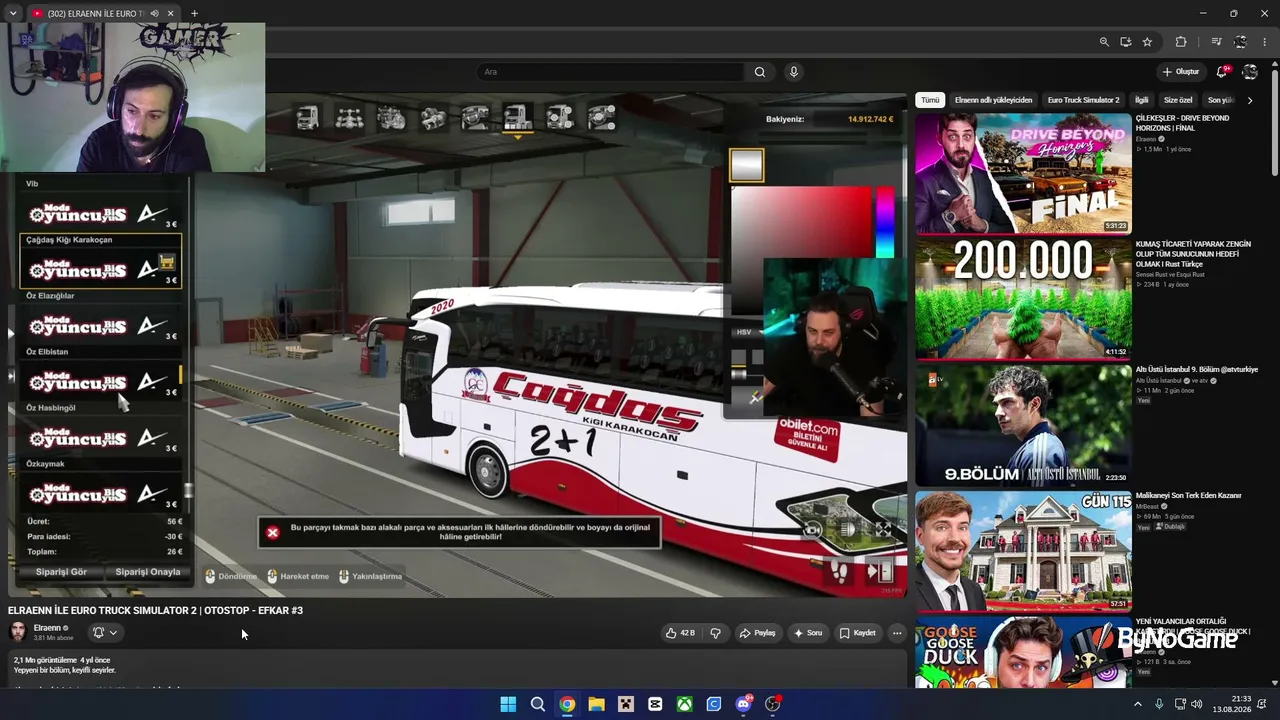Click the highlighted truck category icon in the game toolbar
The image size is (1280, 720).
coord(517,118)
